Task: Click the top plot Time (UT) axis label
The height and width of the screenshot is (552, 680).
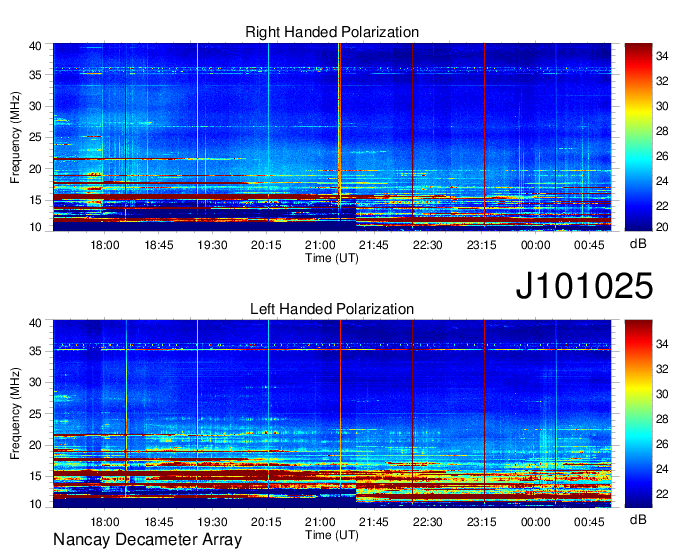Action: tap(332, 258)
